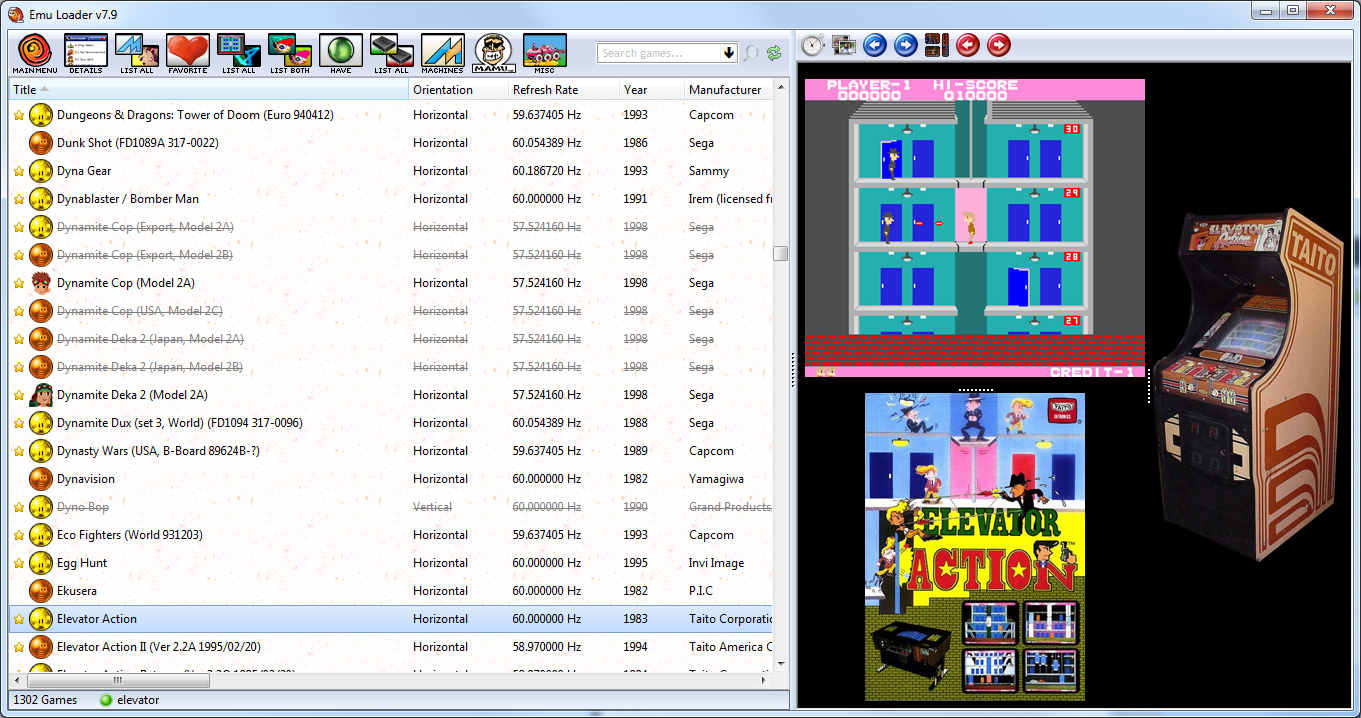Sort by the Refresh Rate column header
This screenshot has width=1361, height=718.
(x=564, y=90)
